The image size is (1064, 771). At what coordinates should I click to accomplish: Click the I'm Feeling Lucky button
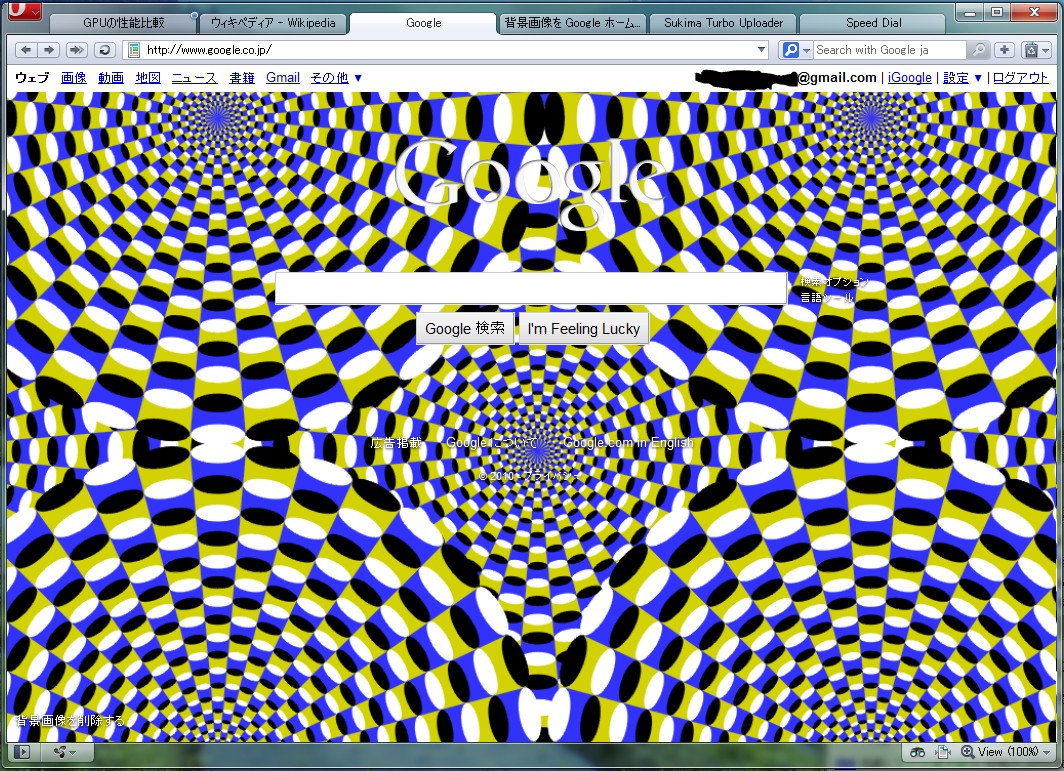(584, 328)
